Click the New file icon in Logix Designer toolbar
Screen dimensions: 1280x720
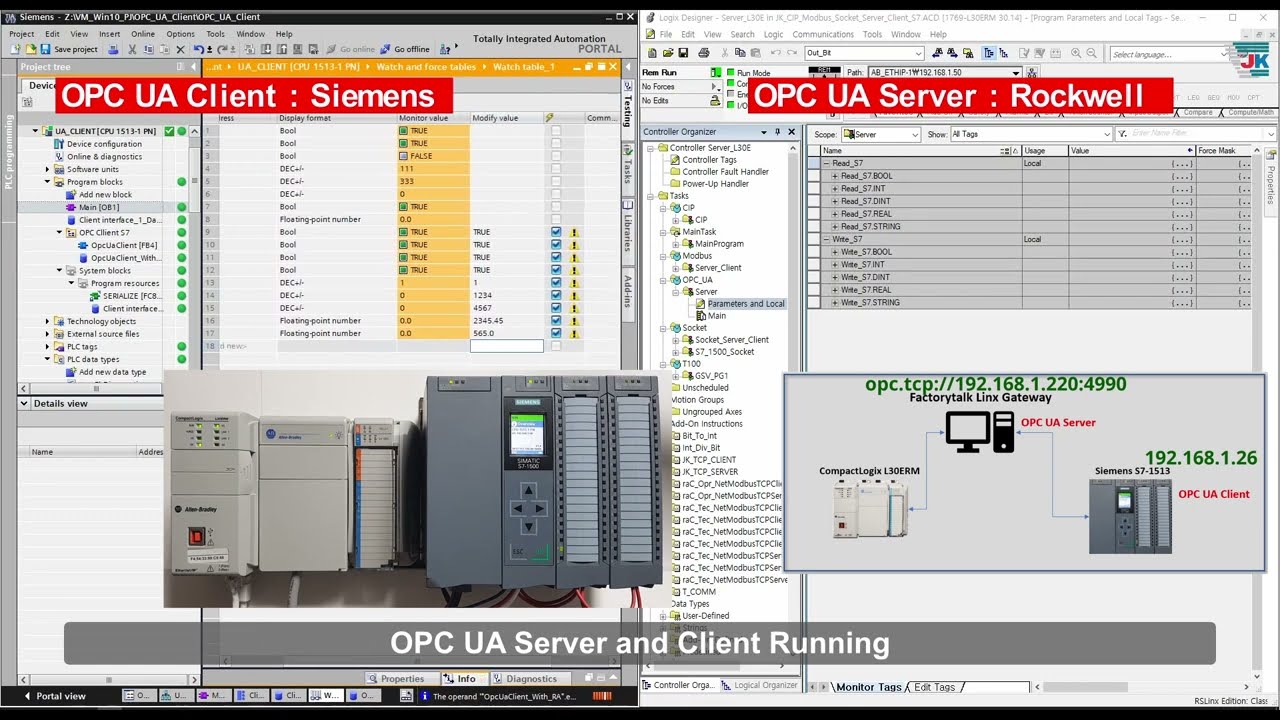point(653,53)
